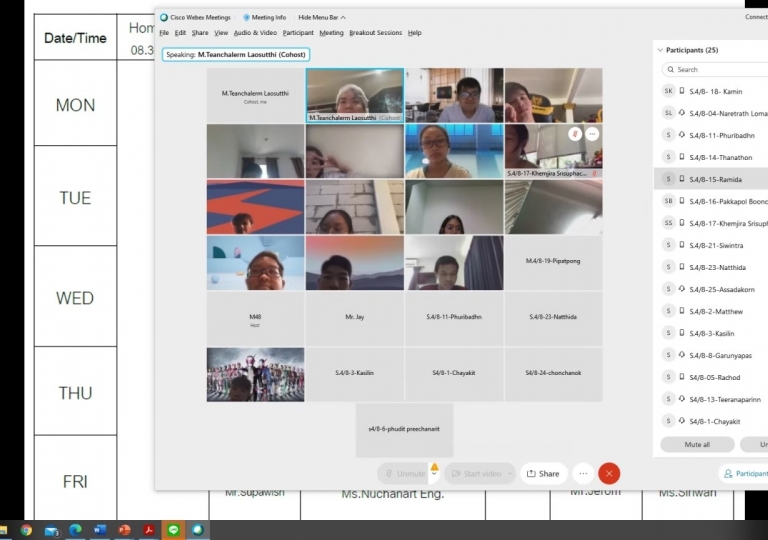Screen dimensions: 768x540
Task: Open Microsoft Word from the taskbar
Action: (100, 530)
